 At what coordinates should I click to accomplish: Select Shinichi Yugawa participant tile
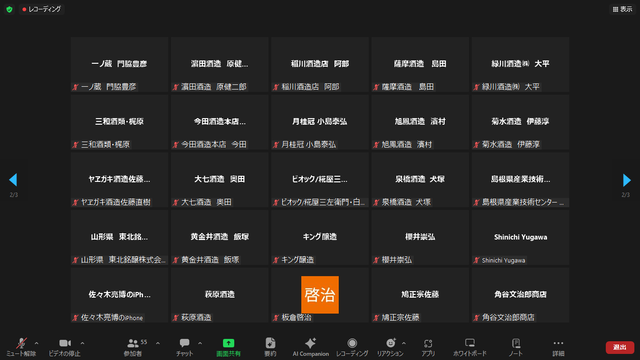click(520, 237)
